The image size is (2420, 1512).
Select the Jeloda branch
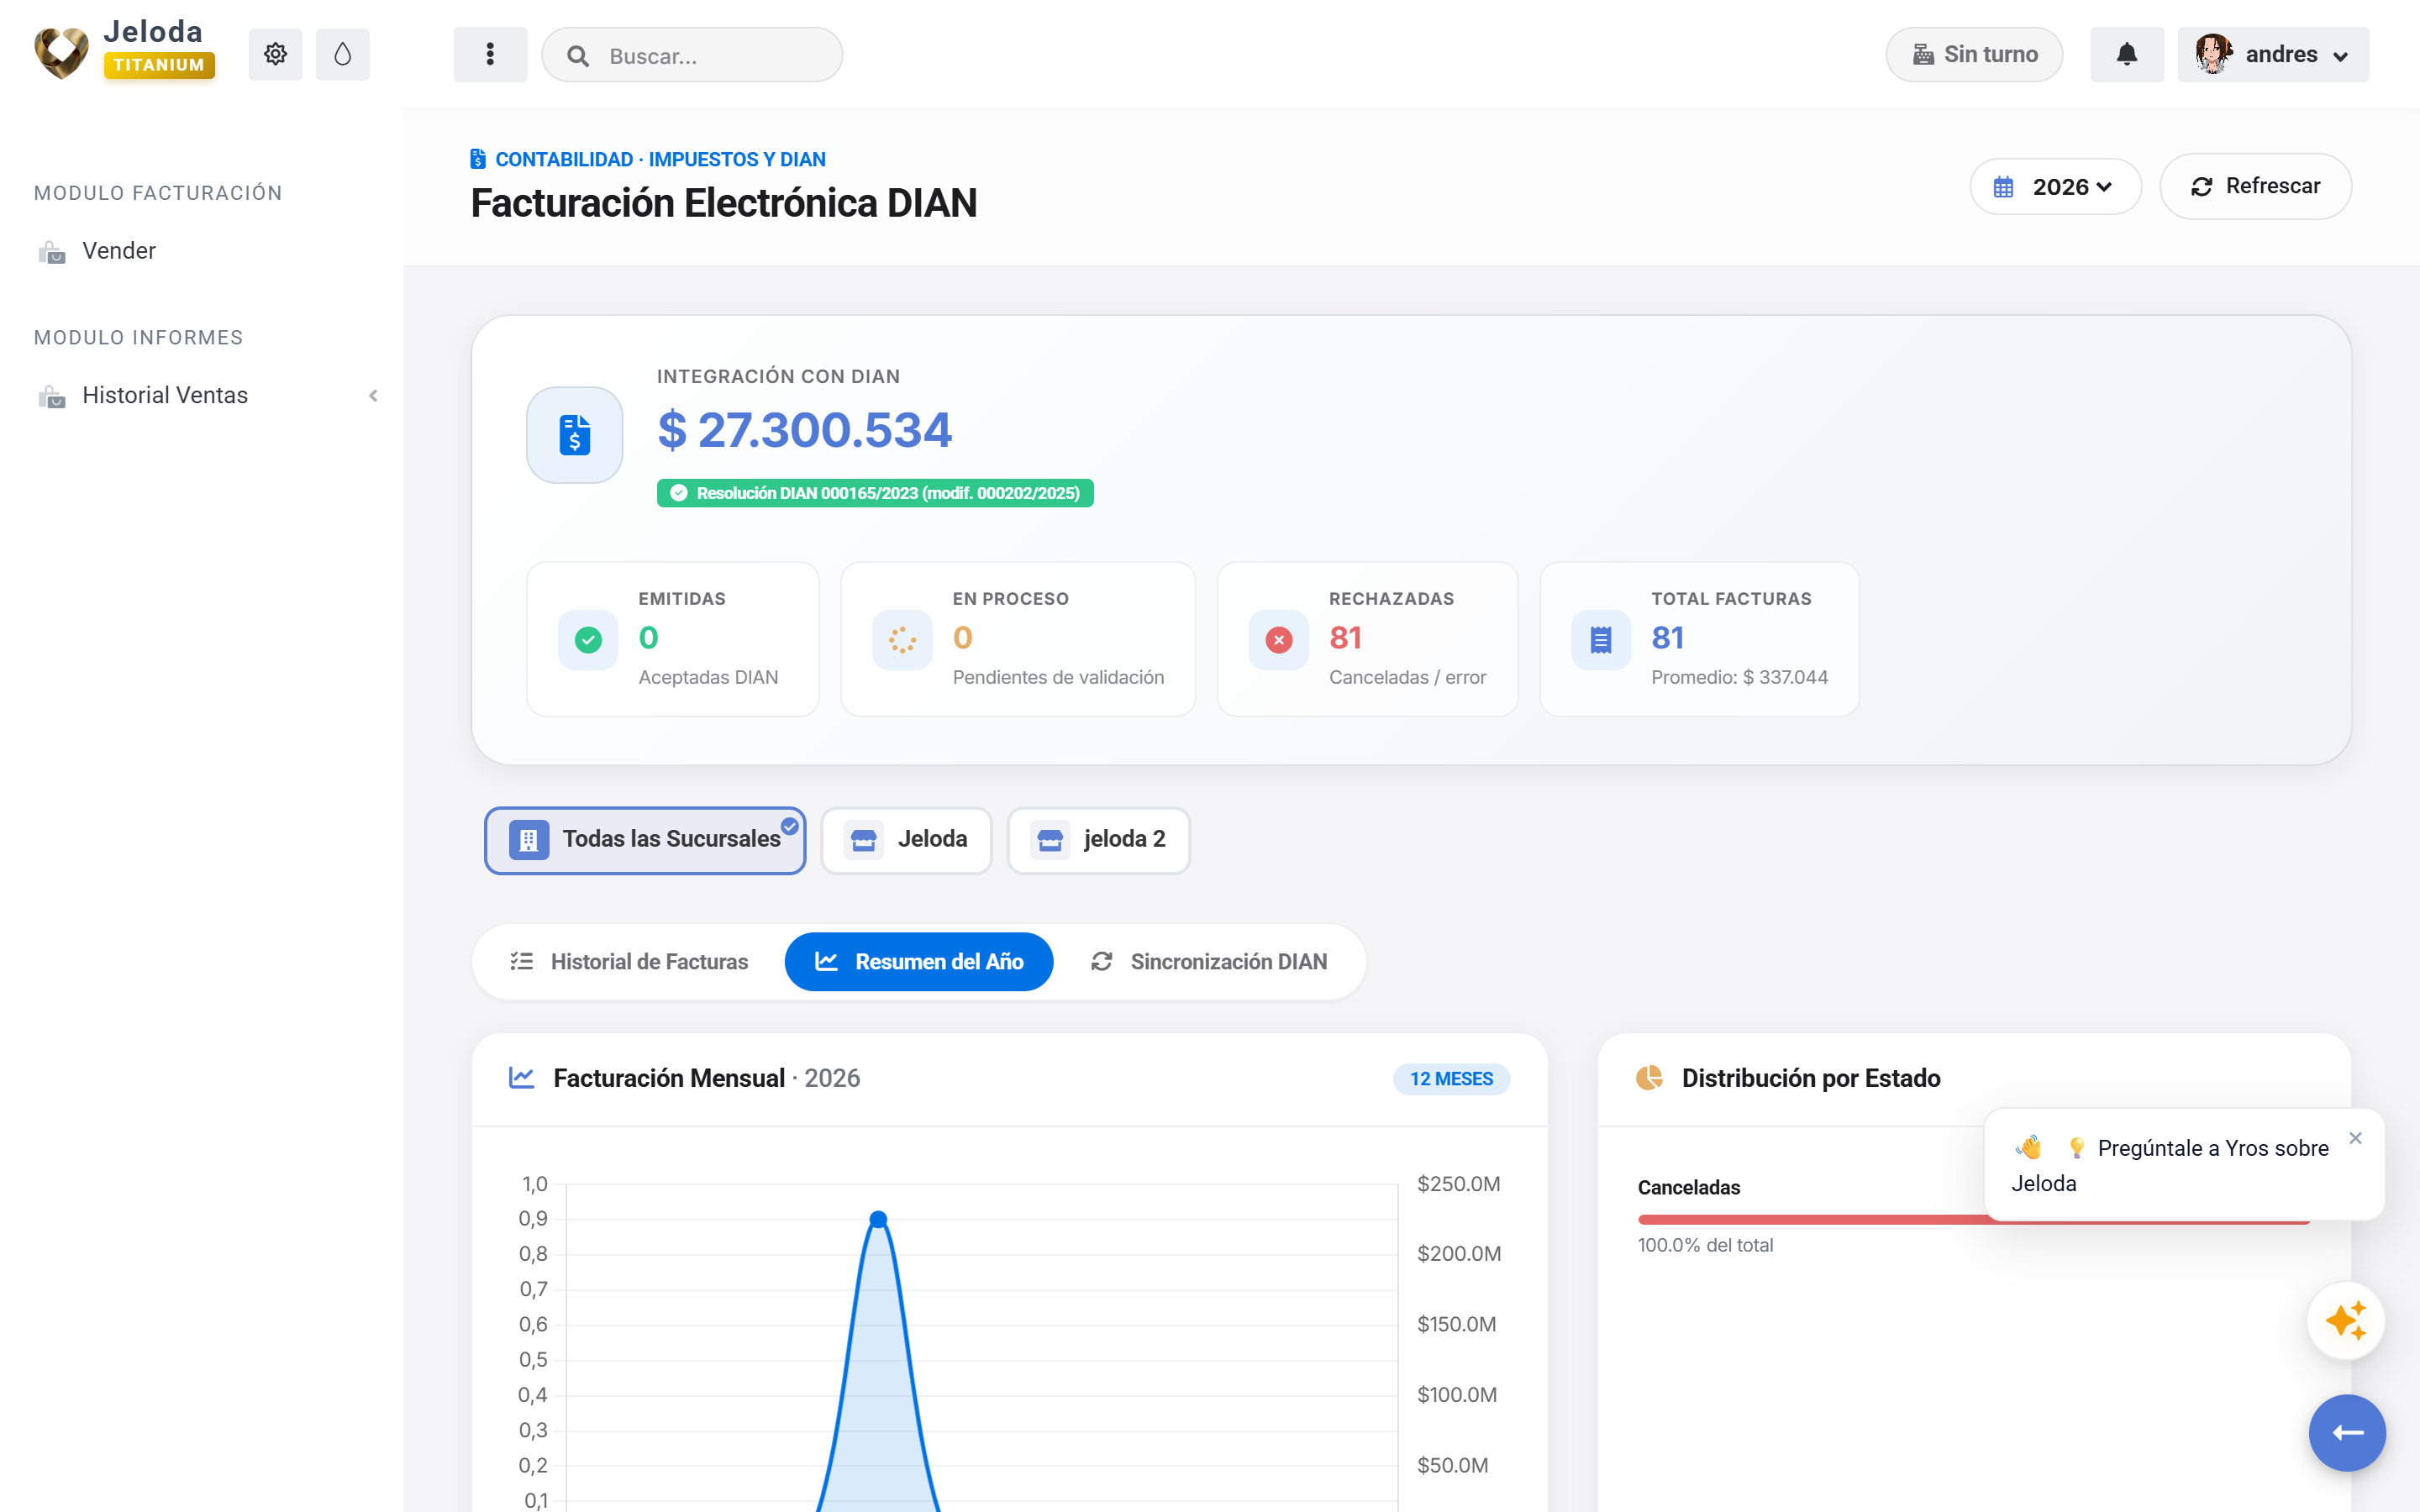pos(906,840)
